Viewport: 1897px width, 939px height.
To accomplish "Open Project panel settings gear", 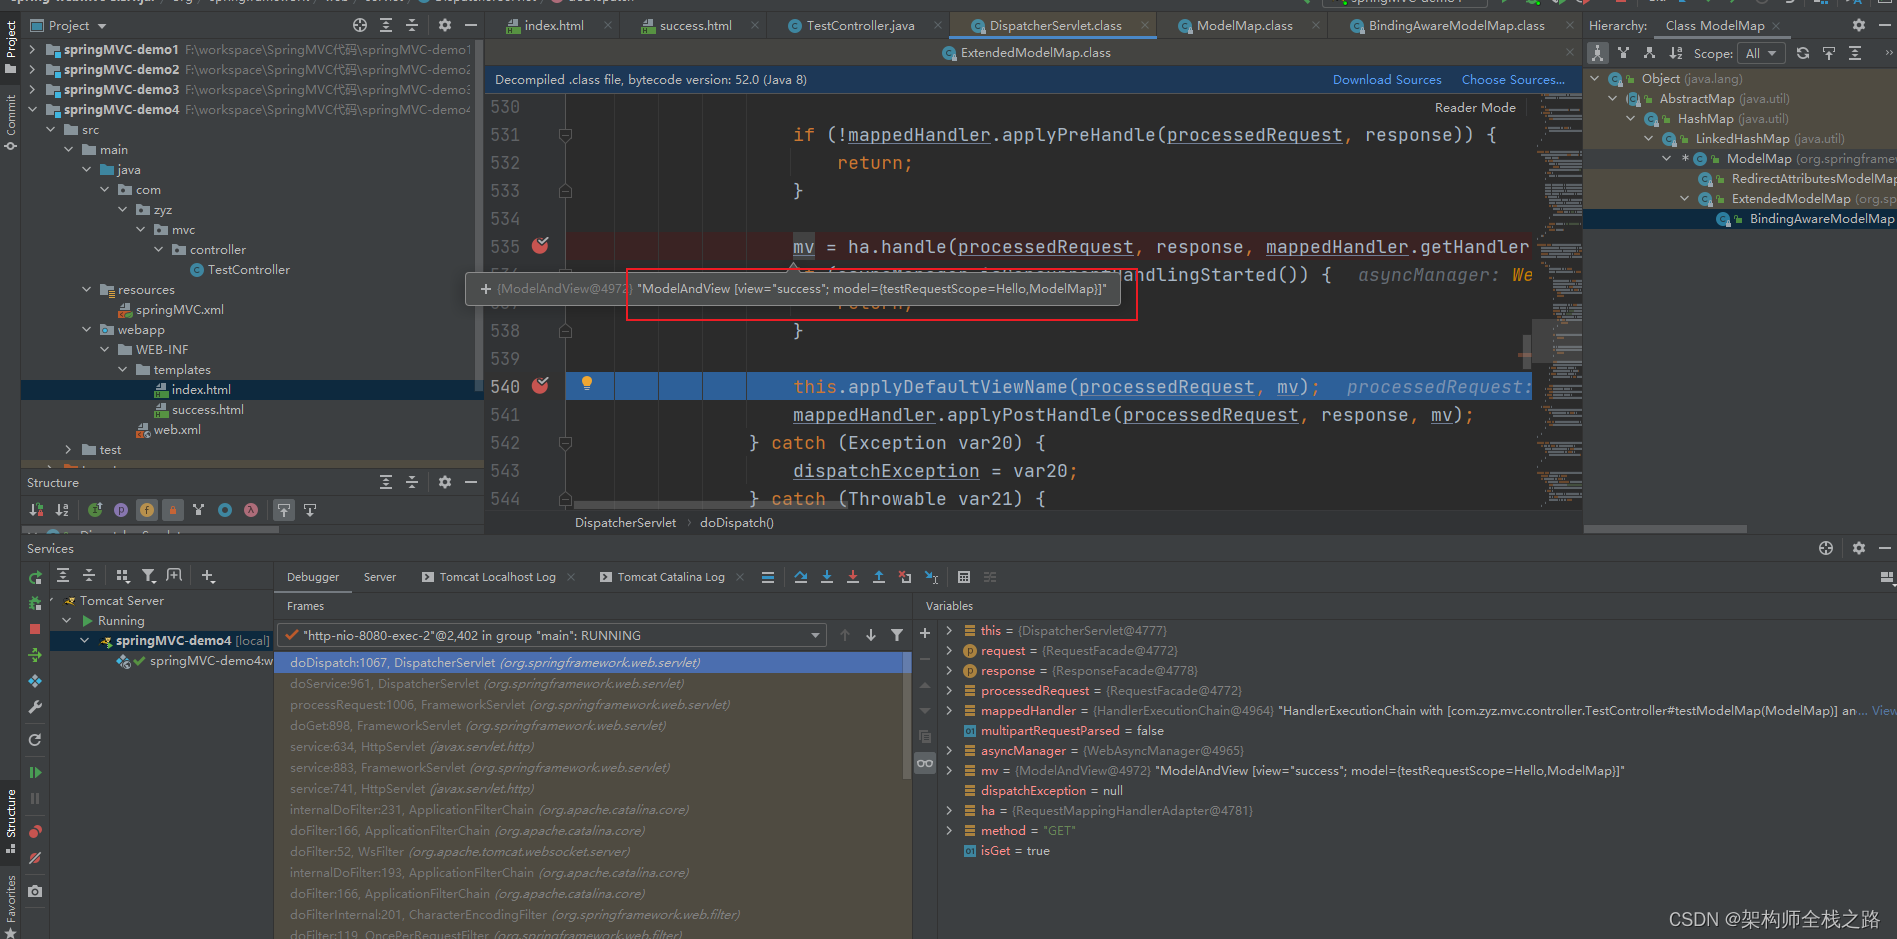I will pyautogui.click(x=445, y=25).
